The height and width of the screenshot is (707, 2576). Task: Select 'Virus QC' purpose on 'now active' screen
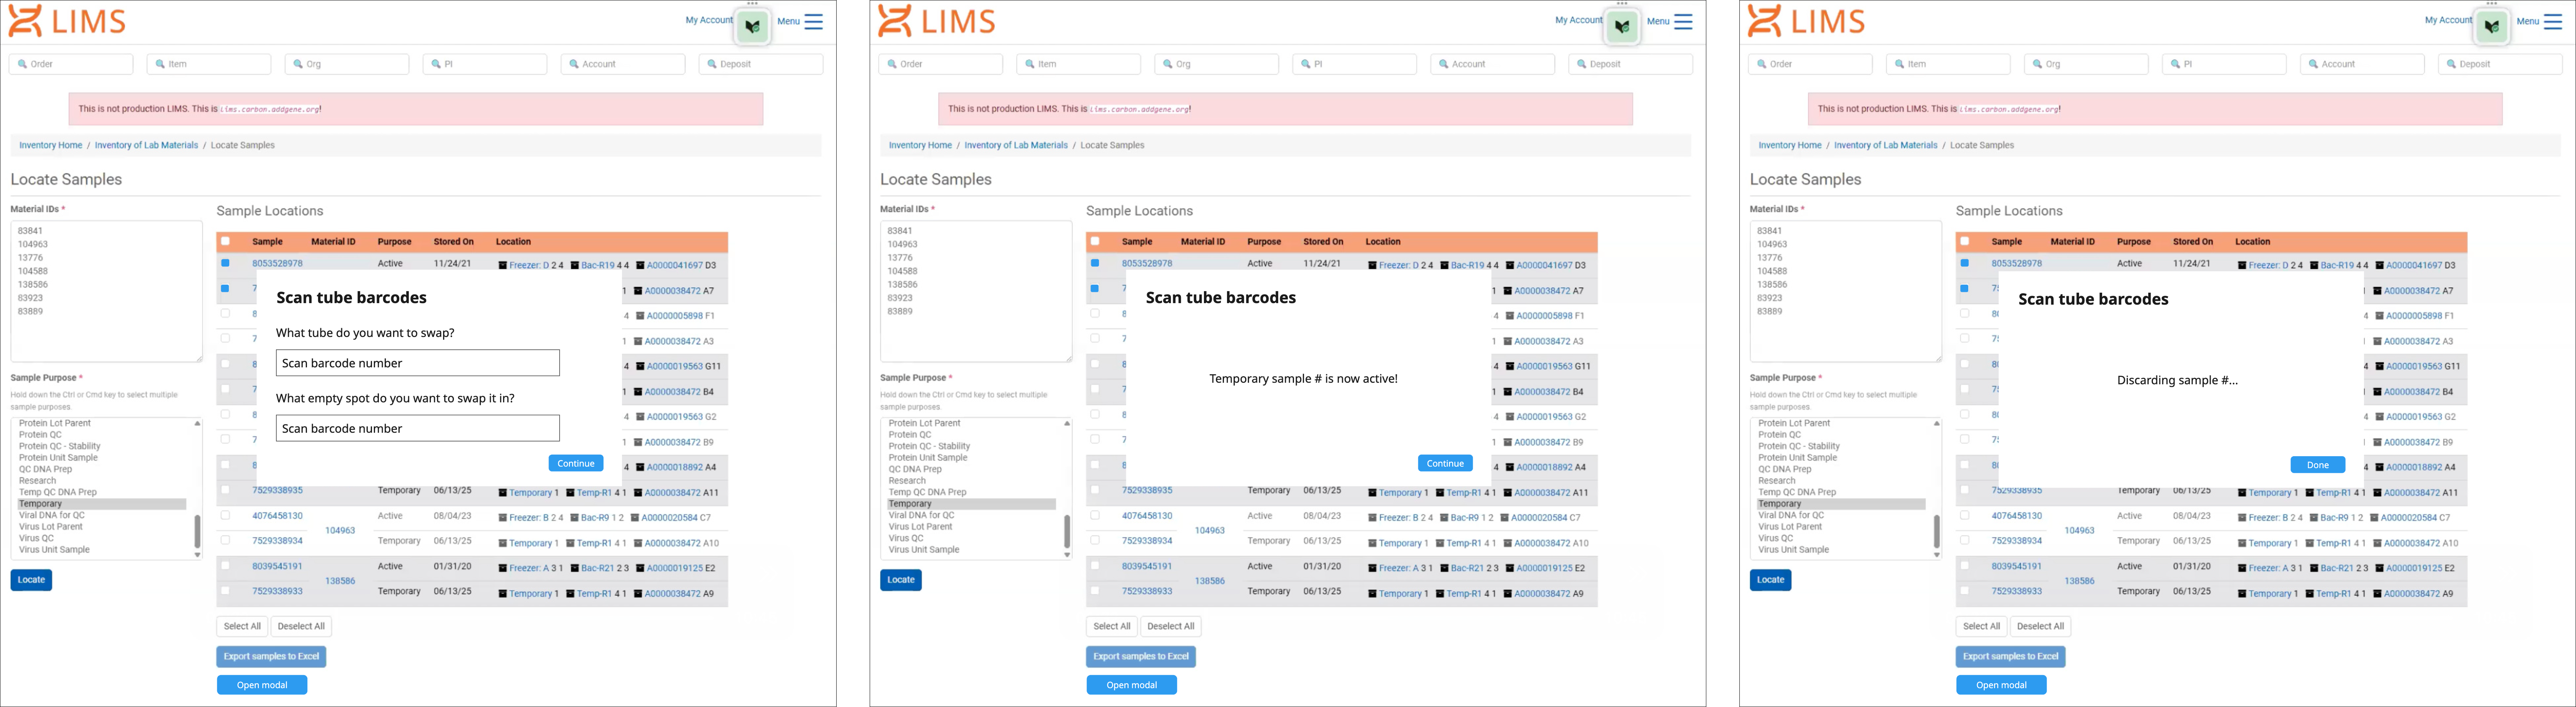coord(906,538)
